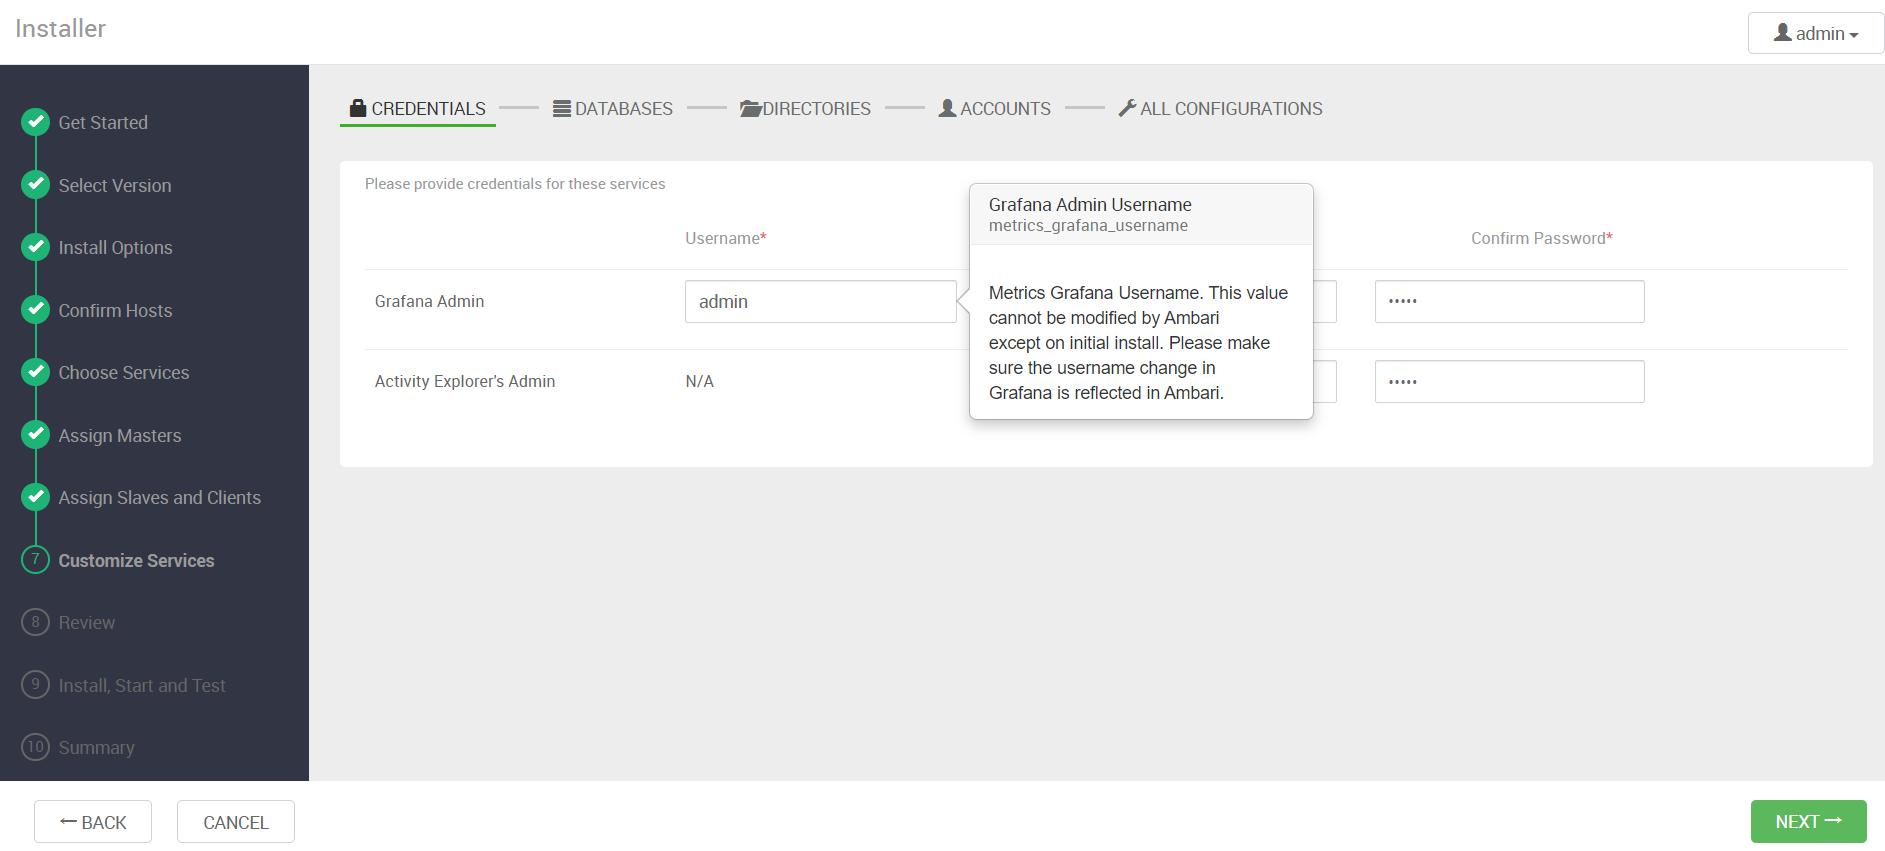This screenshot has height=851, width=1885.
Task: Open All Configurations tab
Action: [1220, 108]
